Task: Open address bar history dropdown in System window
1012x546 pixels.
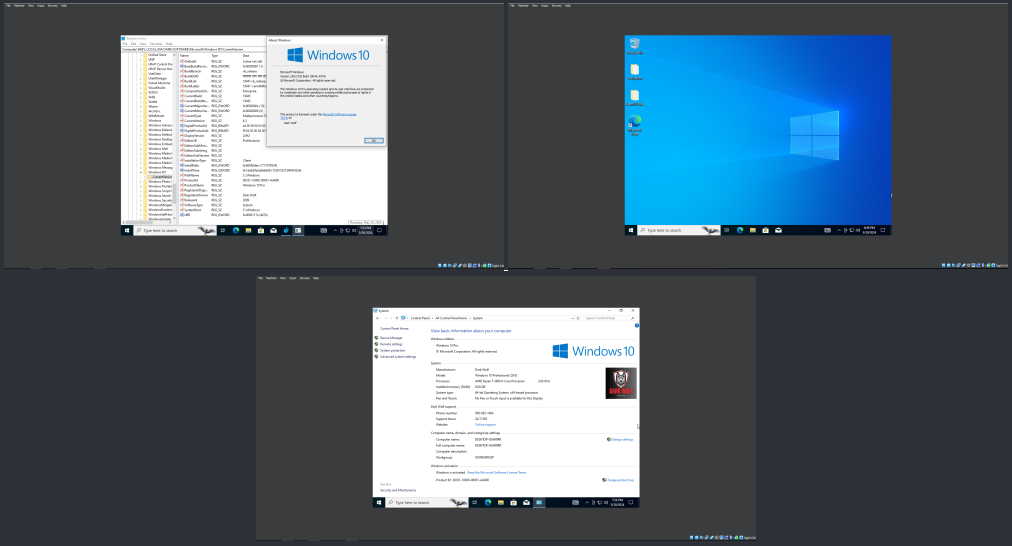Action: [573, 318]
